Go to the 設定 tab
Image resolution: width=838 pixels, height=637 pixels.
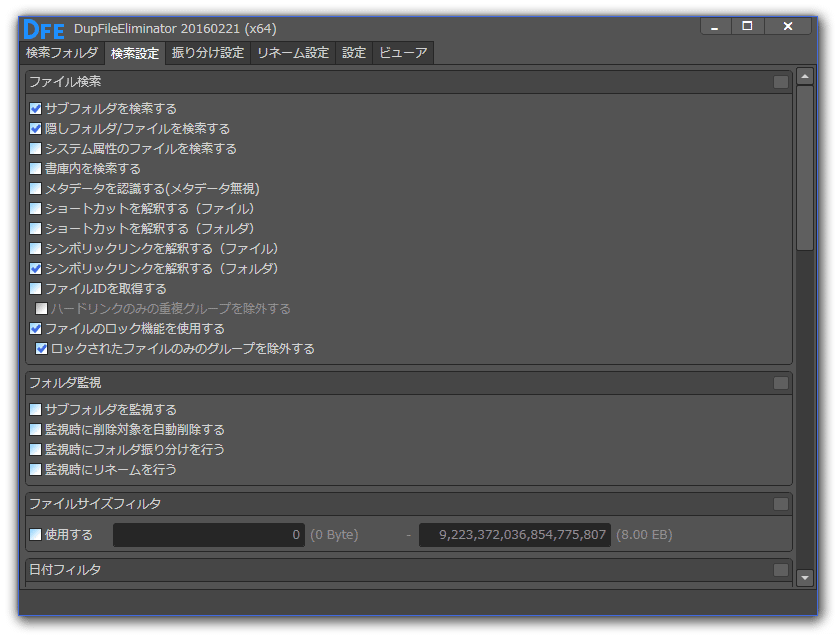tap(354, 53)
